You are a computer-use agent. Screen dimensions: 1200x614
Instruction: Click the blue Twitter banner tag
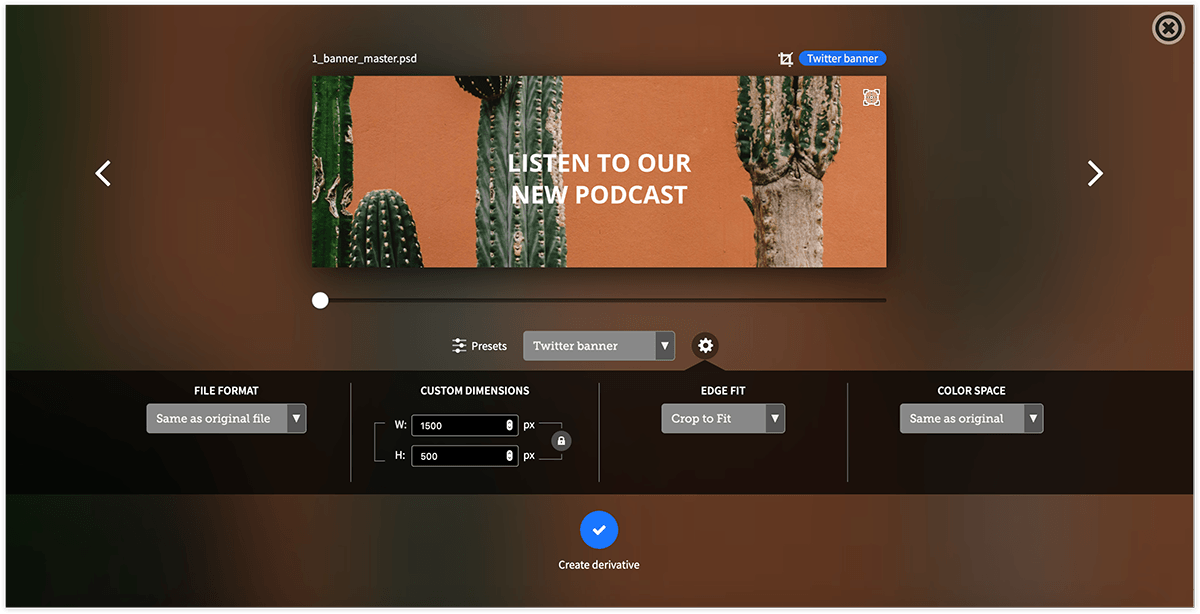(842, 59)
